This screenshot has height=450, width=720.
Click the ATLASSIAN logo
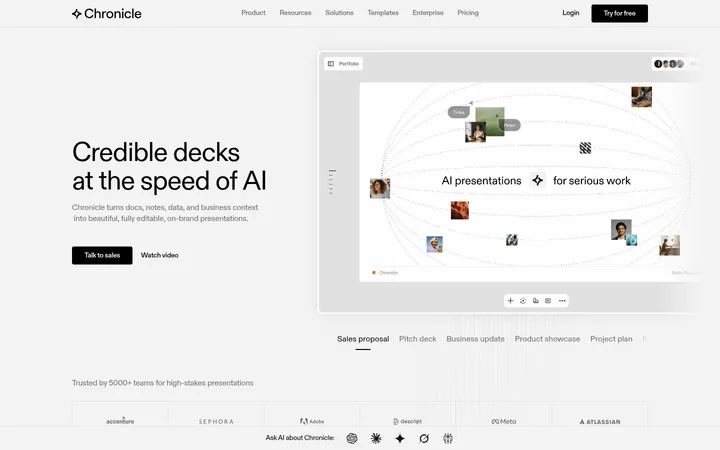coord(600,422)
